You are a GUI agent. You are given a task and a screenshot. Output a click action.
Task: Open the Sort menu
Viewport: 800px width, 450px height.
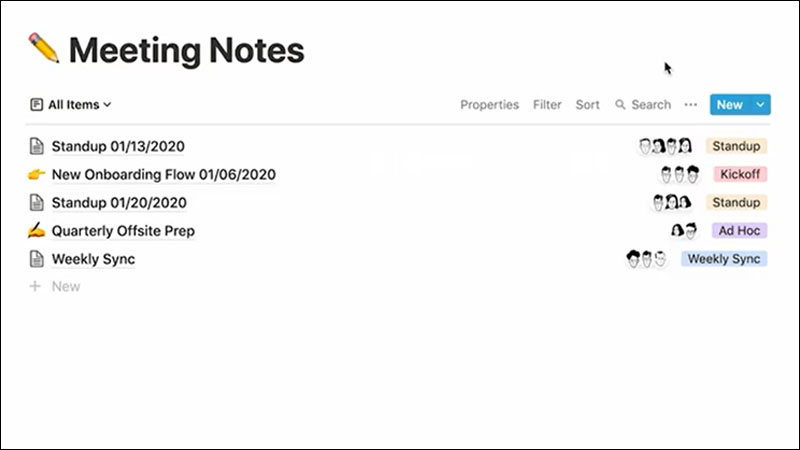(587, 104)
